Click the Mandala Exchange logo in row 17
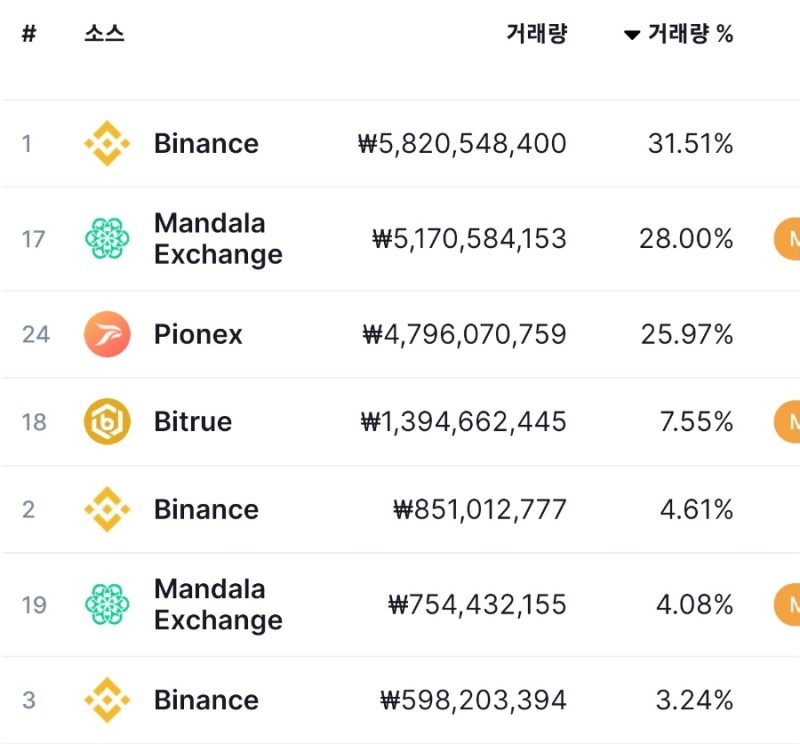The width and height of the screenshot is (800, 744). point(107,238)
